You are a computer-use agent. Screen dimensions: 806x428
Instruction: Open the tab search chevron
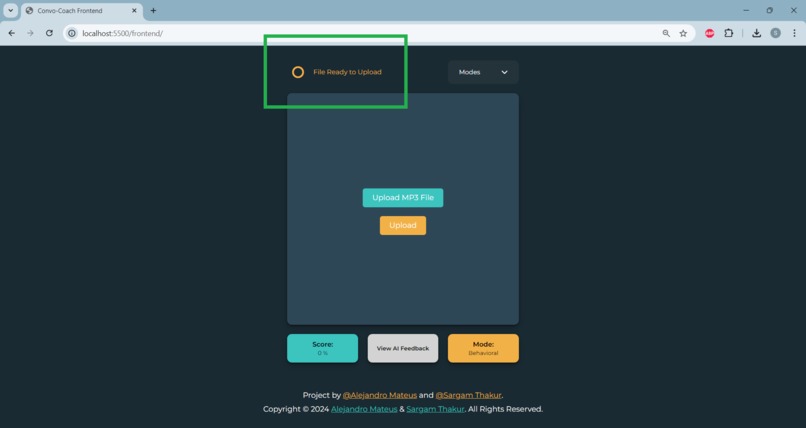(x=10, y=10)
